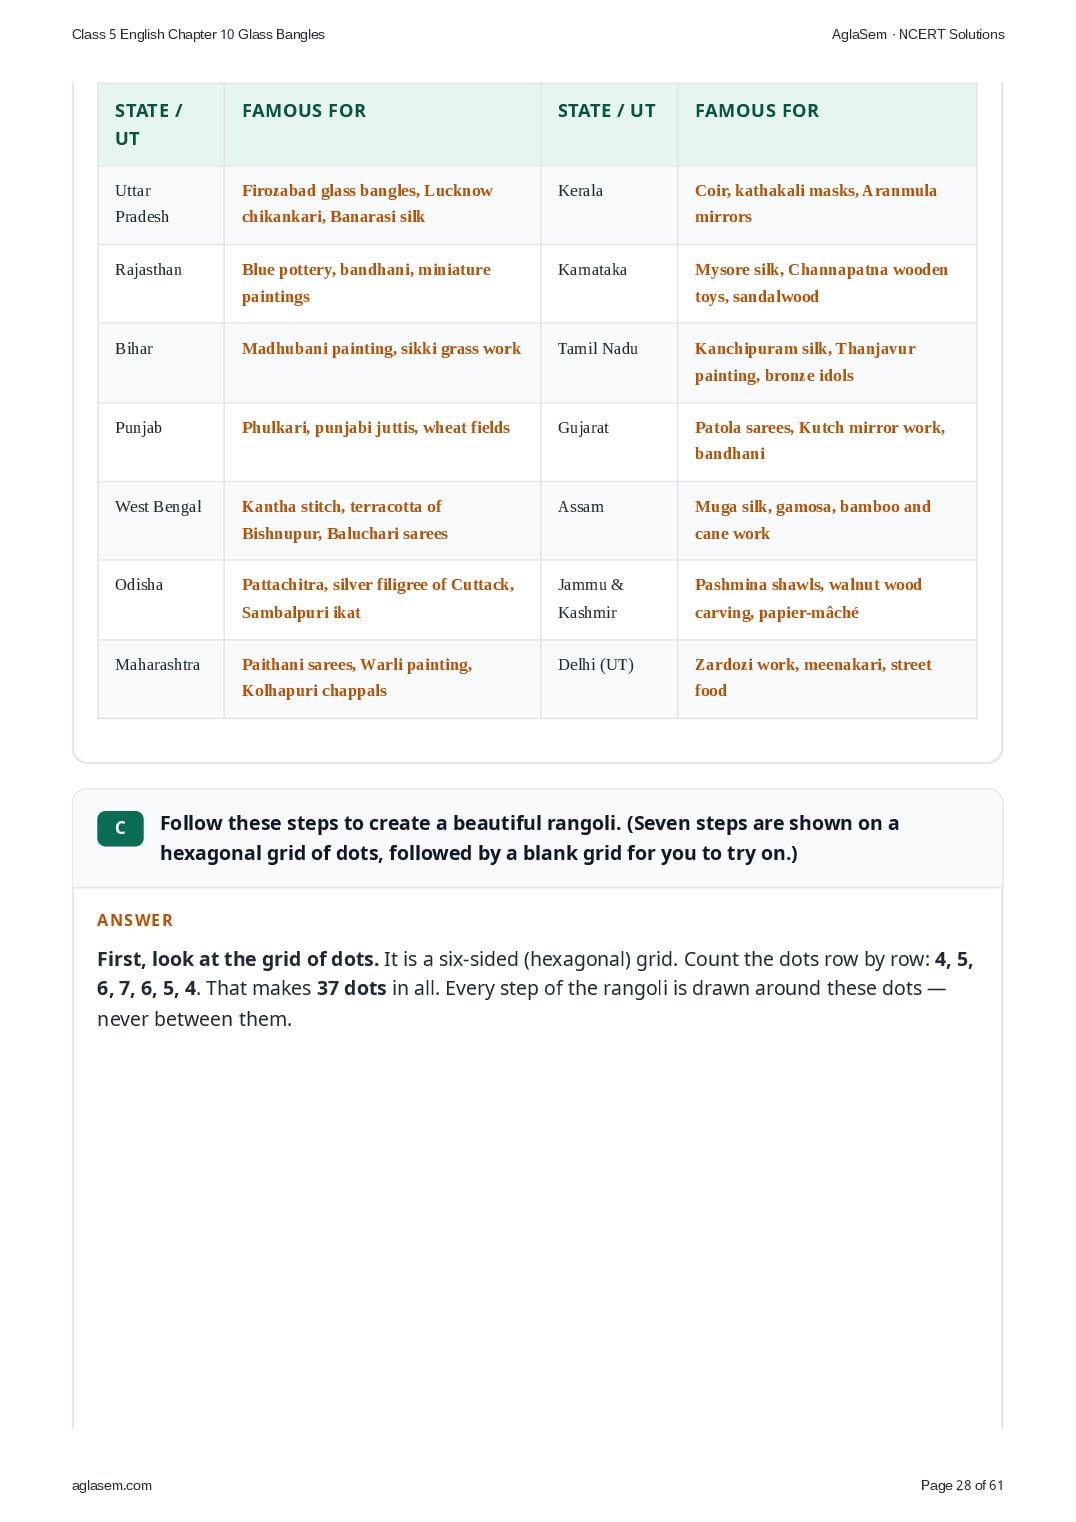Click the Tamil Nadu table cell

[609, 363]
